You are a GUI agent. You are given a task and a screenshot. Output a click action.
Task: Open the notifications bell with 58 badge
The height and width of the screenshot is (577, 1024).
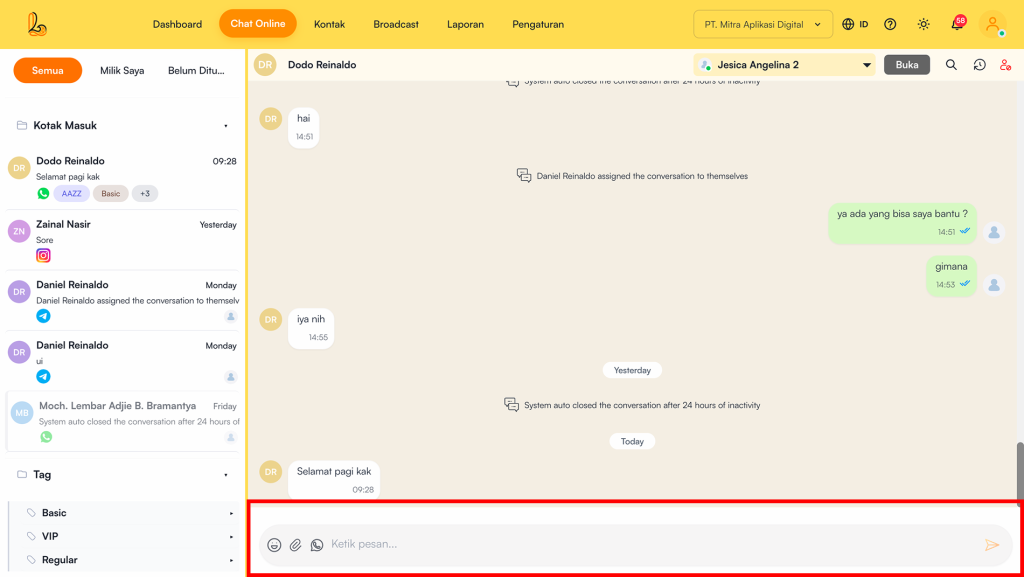(x=956, y=24)
